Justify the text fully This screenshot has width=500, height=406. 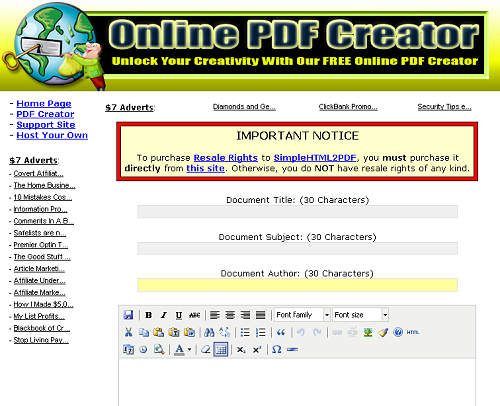(x=261, y=315)
